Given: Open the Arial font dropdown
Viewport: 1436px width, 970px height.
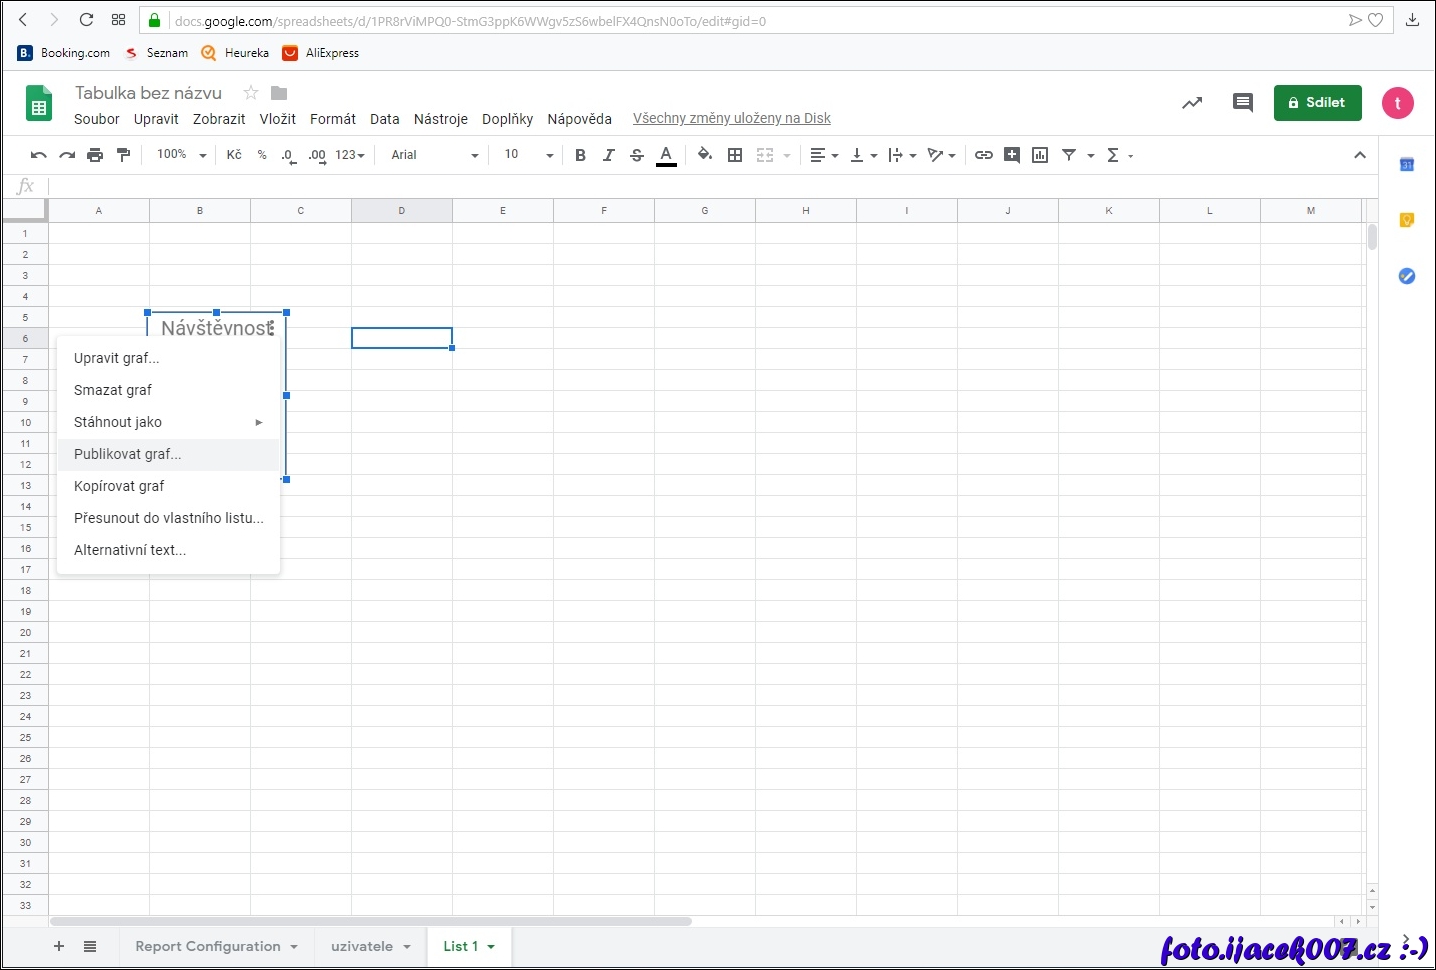Looking at the screenshot, I should 434,155.
